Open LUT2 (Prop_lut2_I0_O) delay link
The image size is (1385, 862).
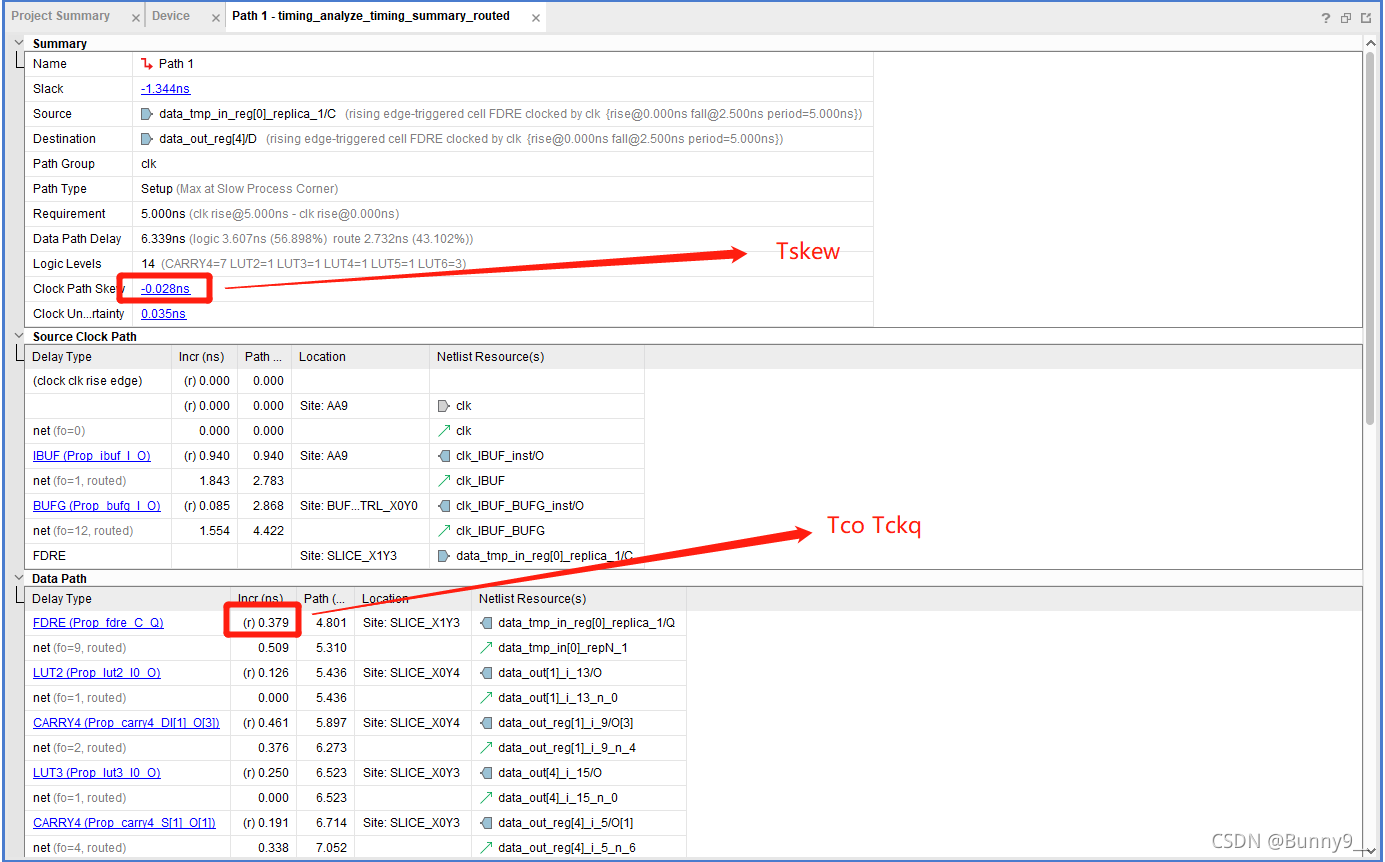point(97,673)
